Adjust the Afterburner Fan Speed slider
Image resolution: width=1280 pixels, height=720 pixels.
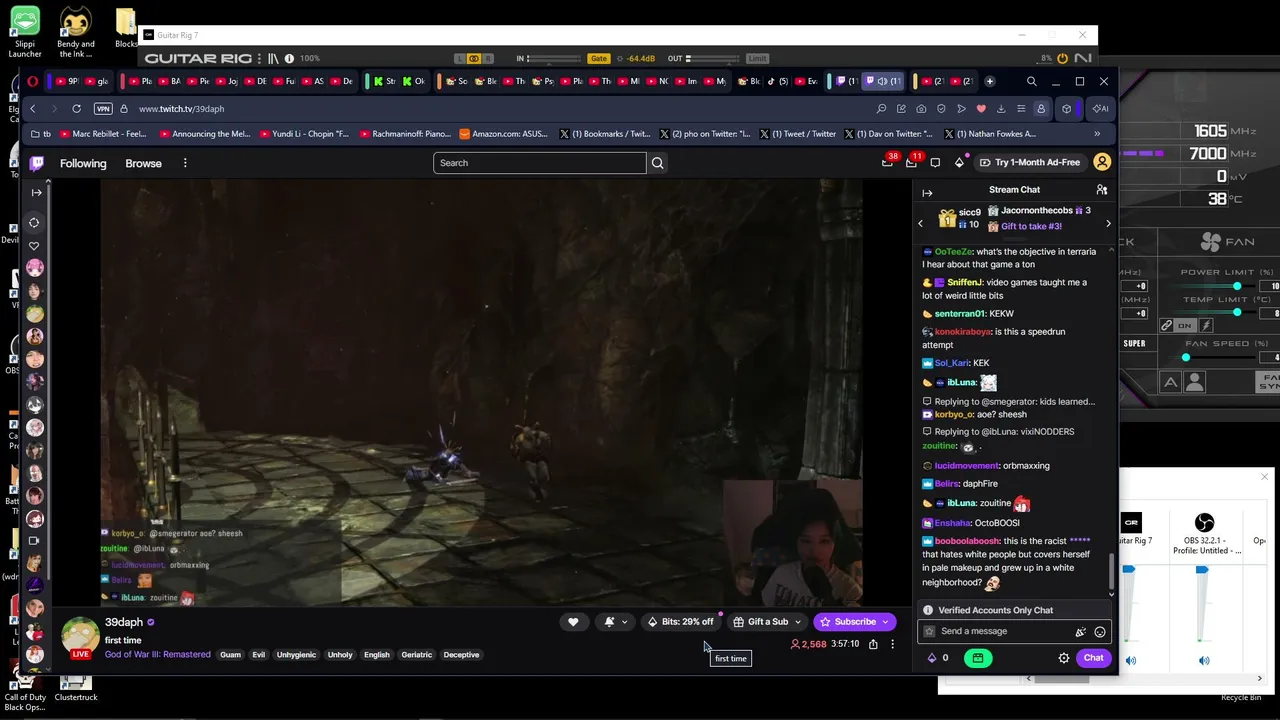tap(1186, 358)
